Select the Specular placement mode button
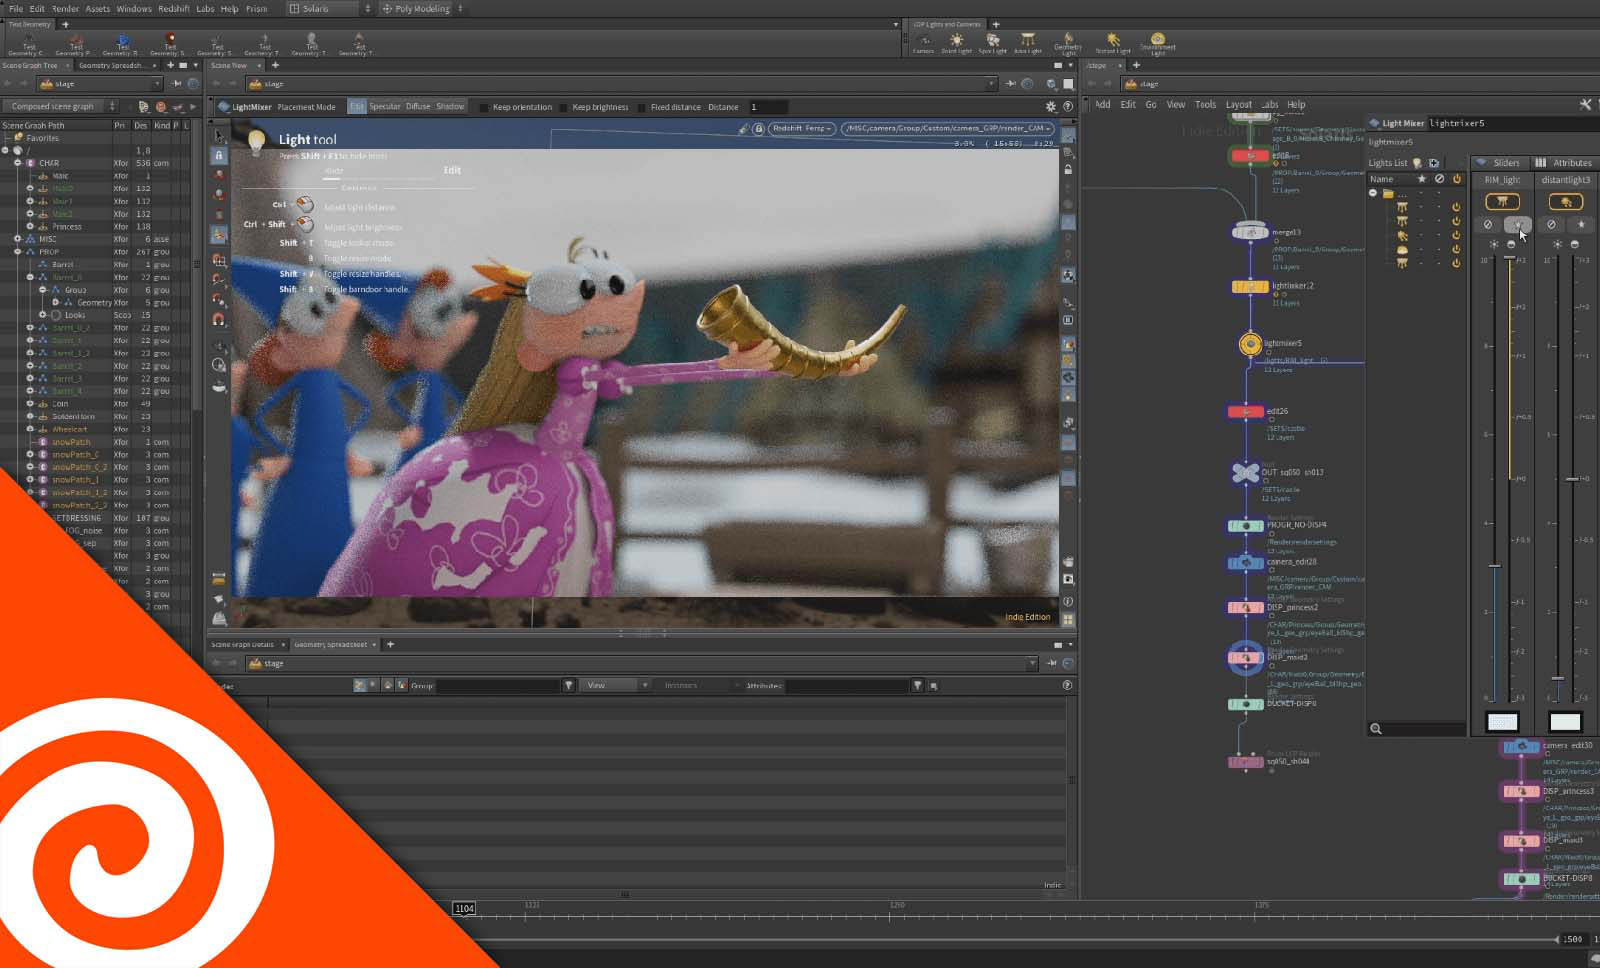The image size is (1600, 968). (384, 106)
